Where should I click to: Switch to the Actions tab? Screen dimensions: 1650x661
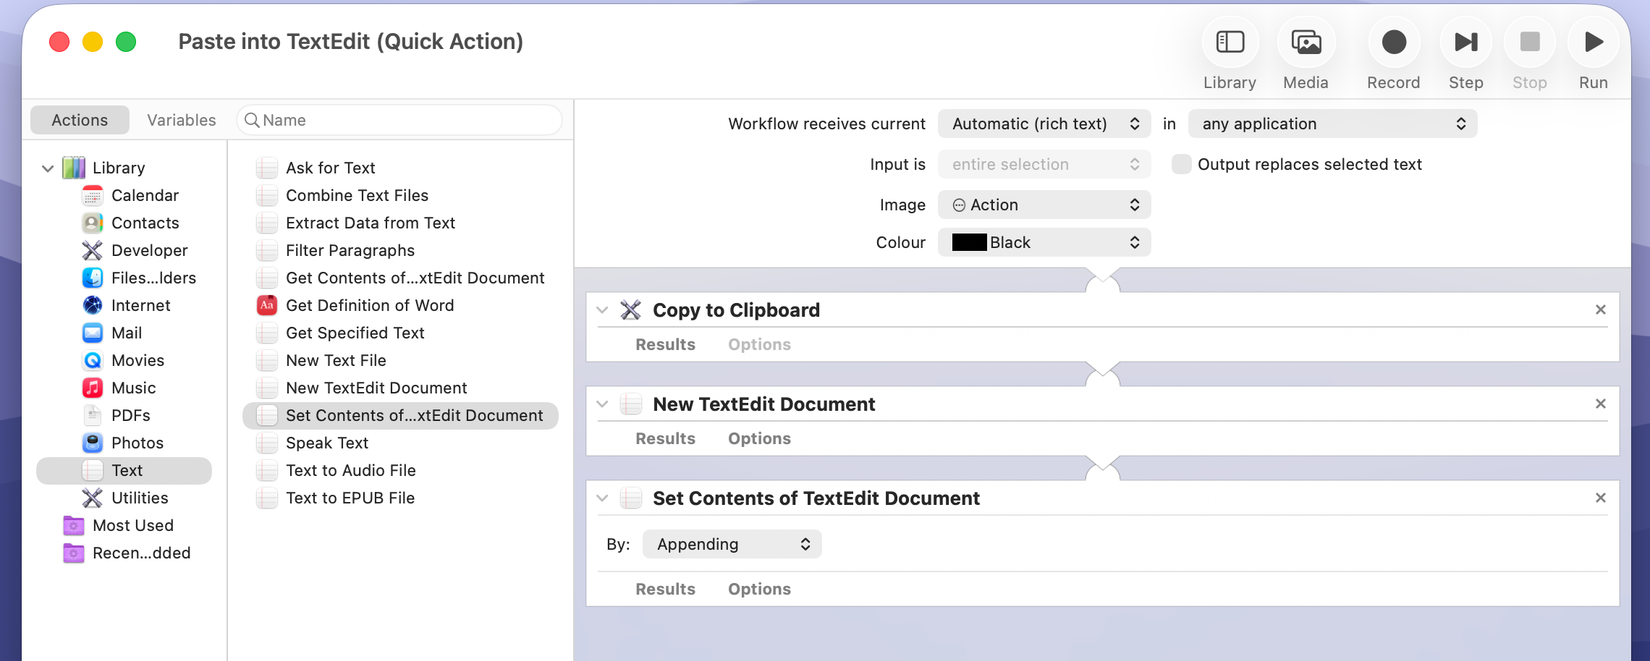point(80,120)
